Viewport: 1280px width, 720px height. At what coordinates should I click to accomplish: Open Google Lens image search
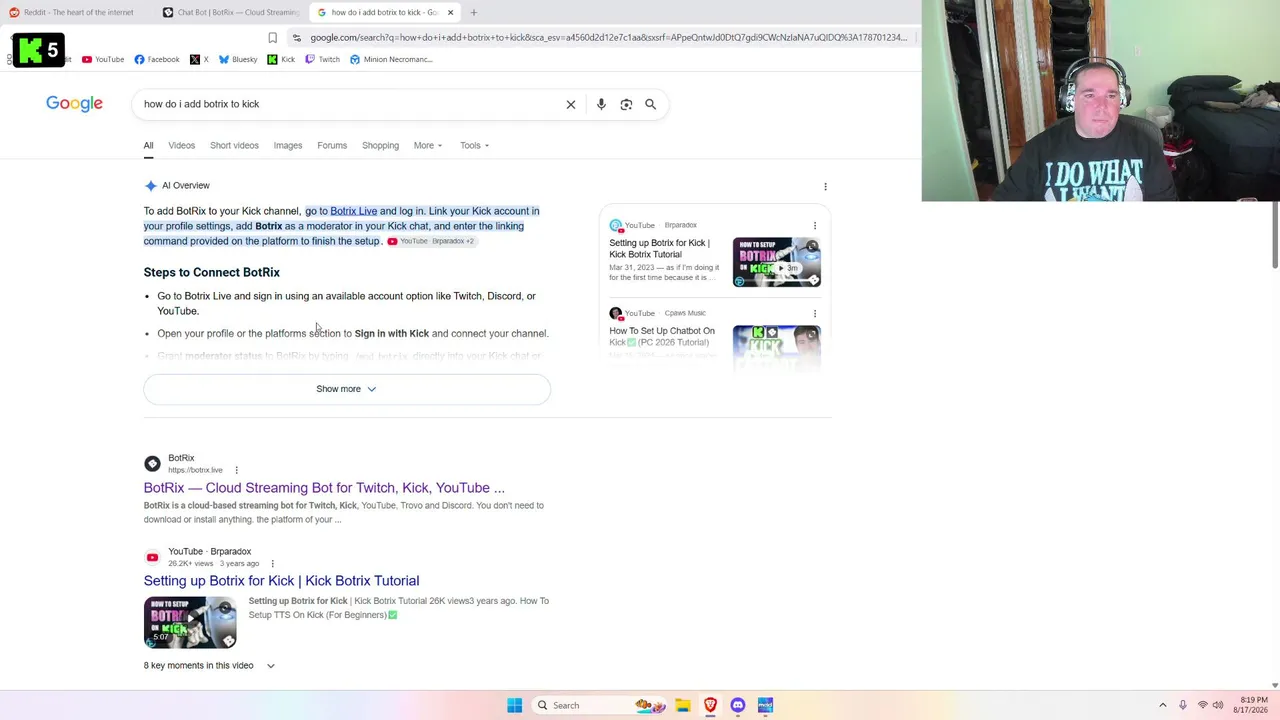(x=626, y=104)
